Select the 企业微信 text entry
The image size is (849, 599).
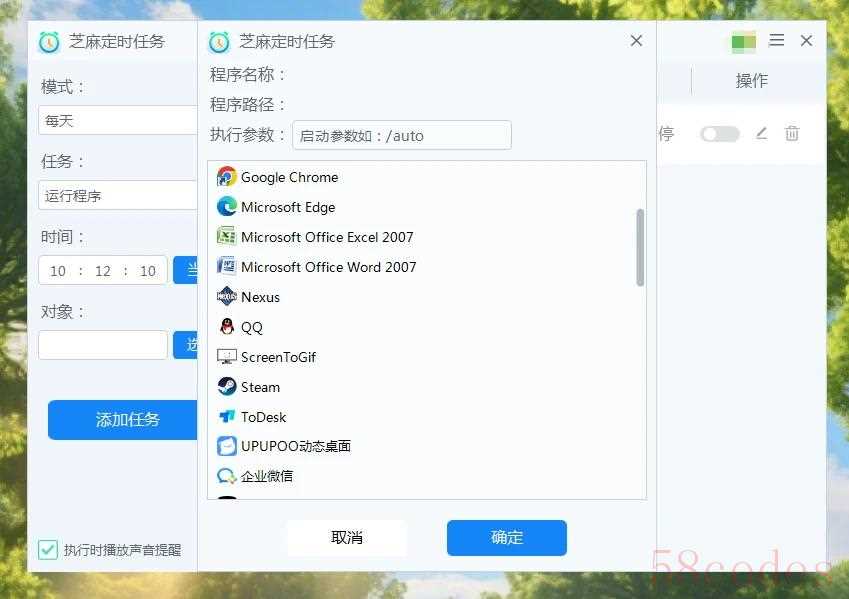click(267, 476)
